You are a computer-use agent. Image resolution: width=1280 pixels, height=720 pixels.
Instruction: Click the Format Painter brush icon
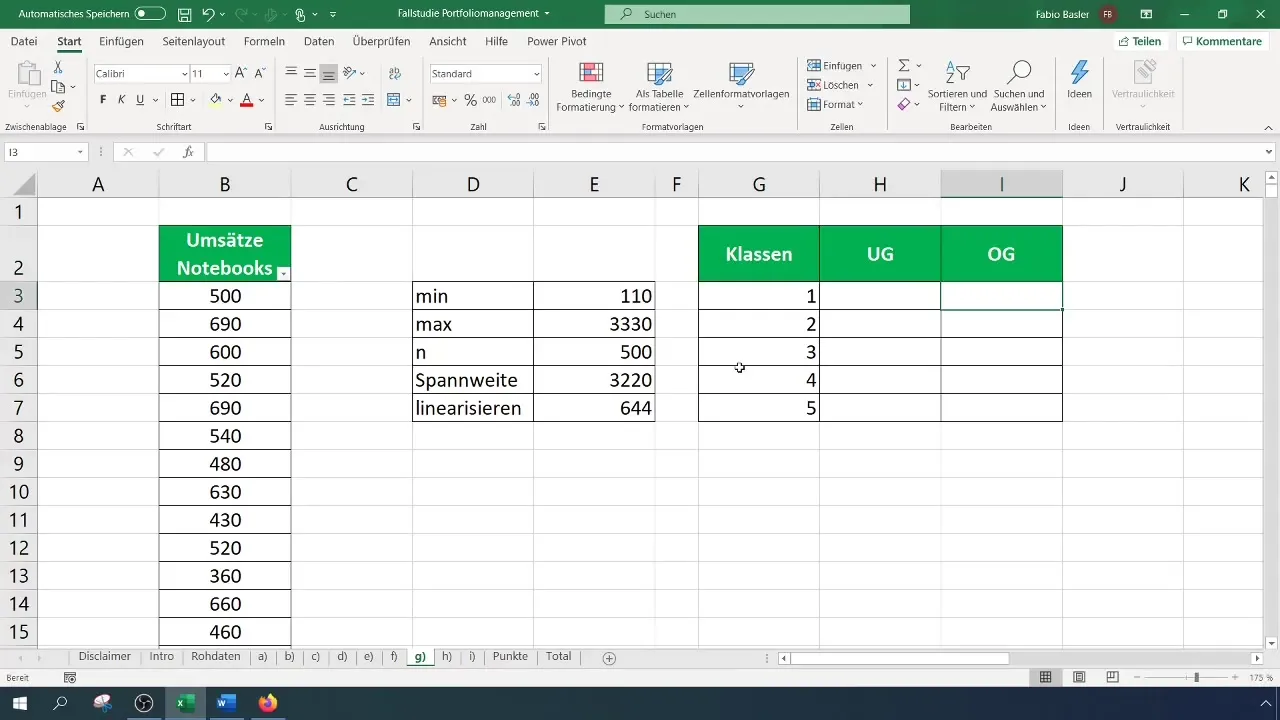[x=58, y=106]
